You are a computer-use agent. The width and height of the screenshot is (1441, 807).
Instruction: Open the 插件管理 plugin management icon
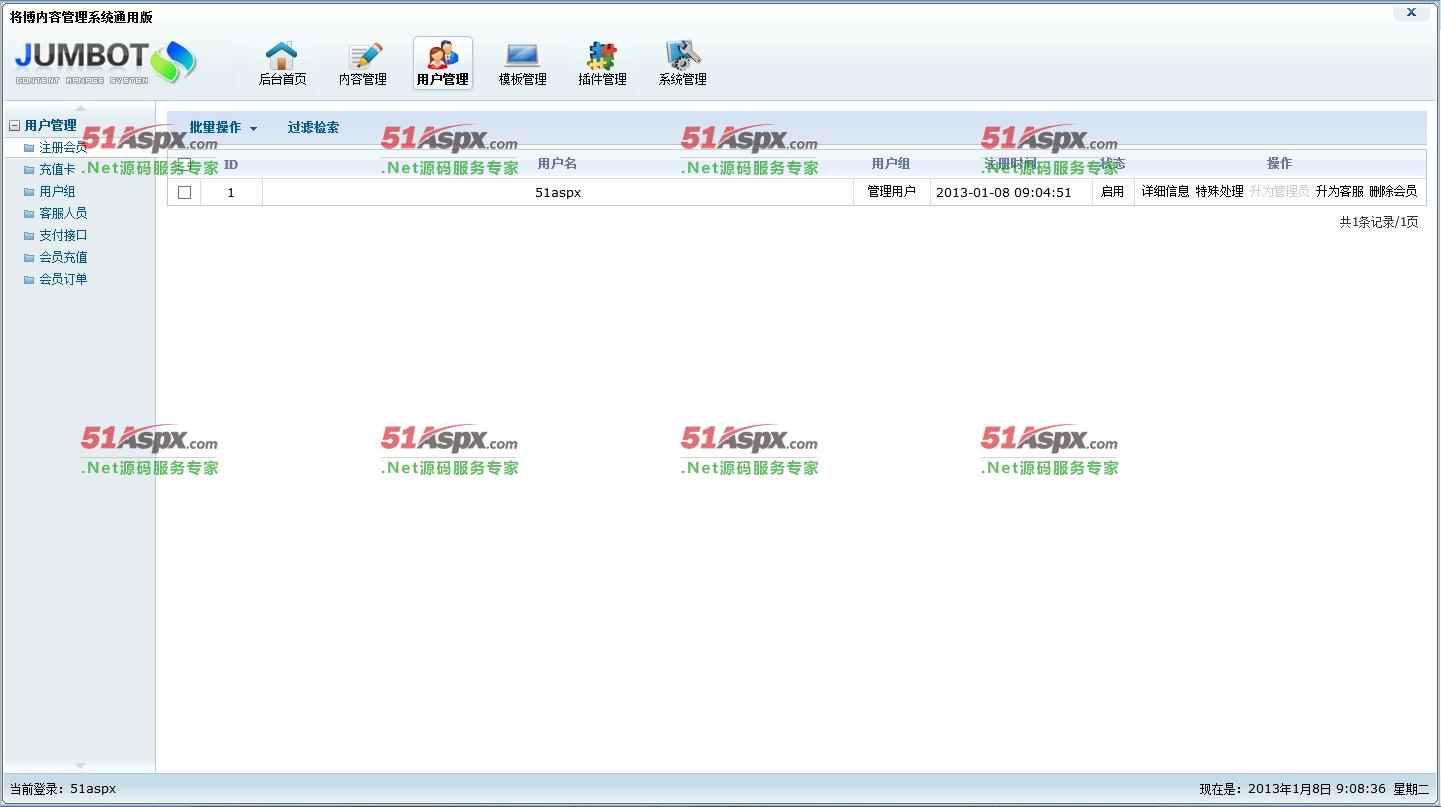click(602, 64)
